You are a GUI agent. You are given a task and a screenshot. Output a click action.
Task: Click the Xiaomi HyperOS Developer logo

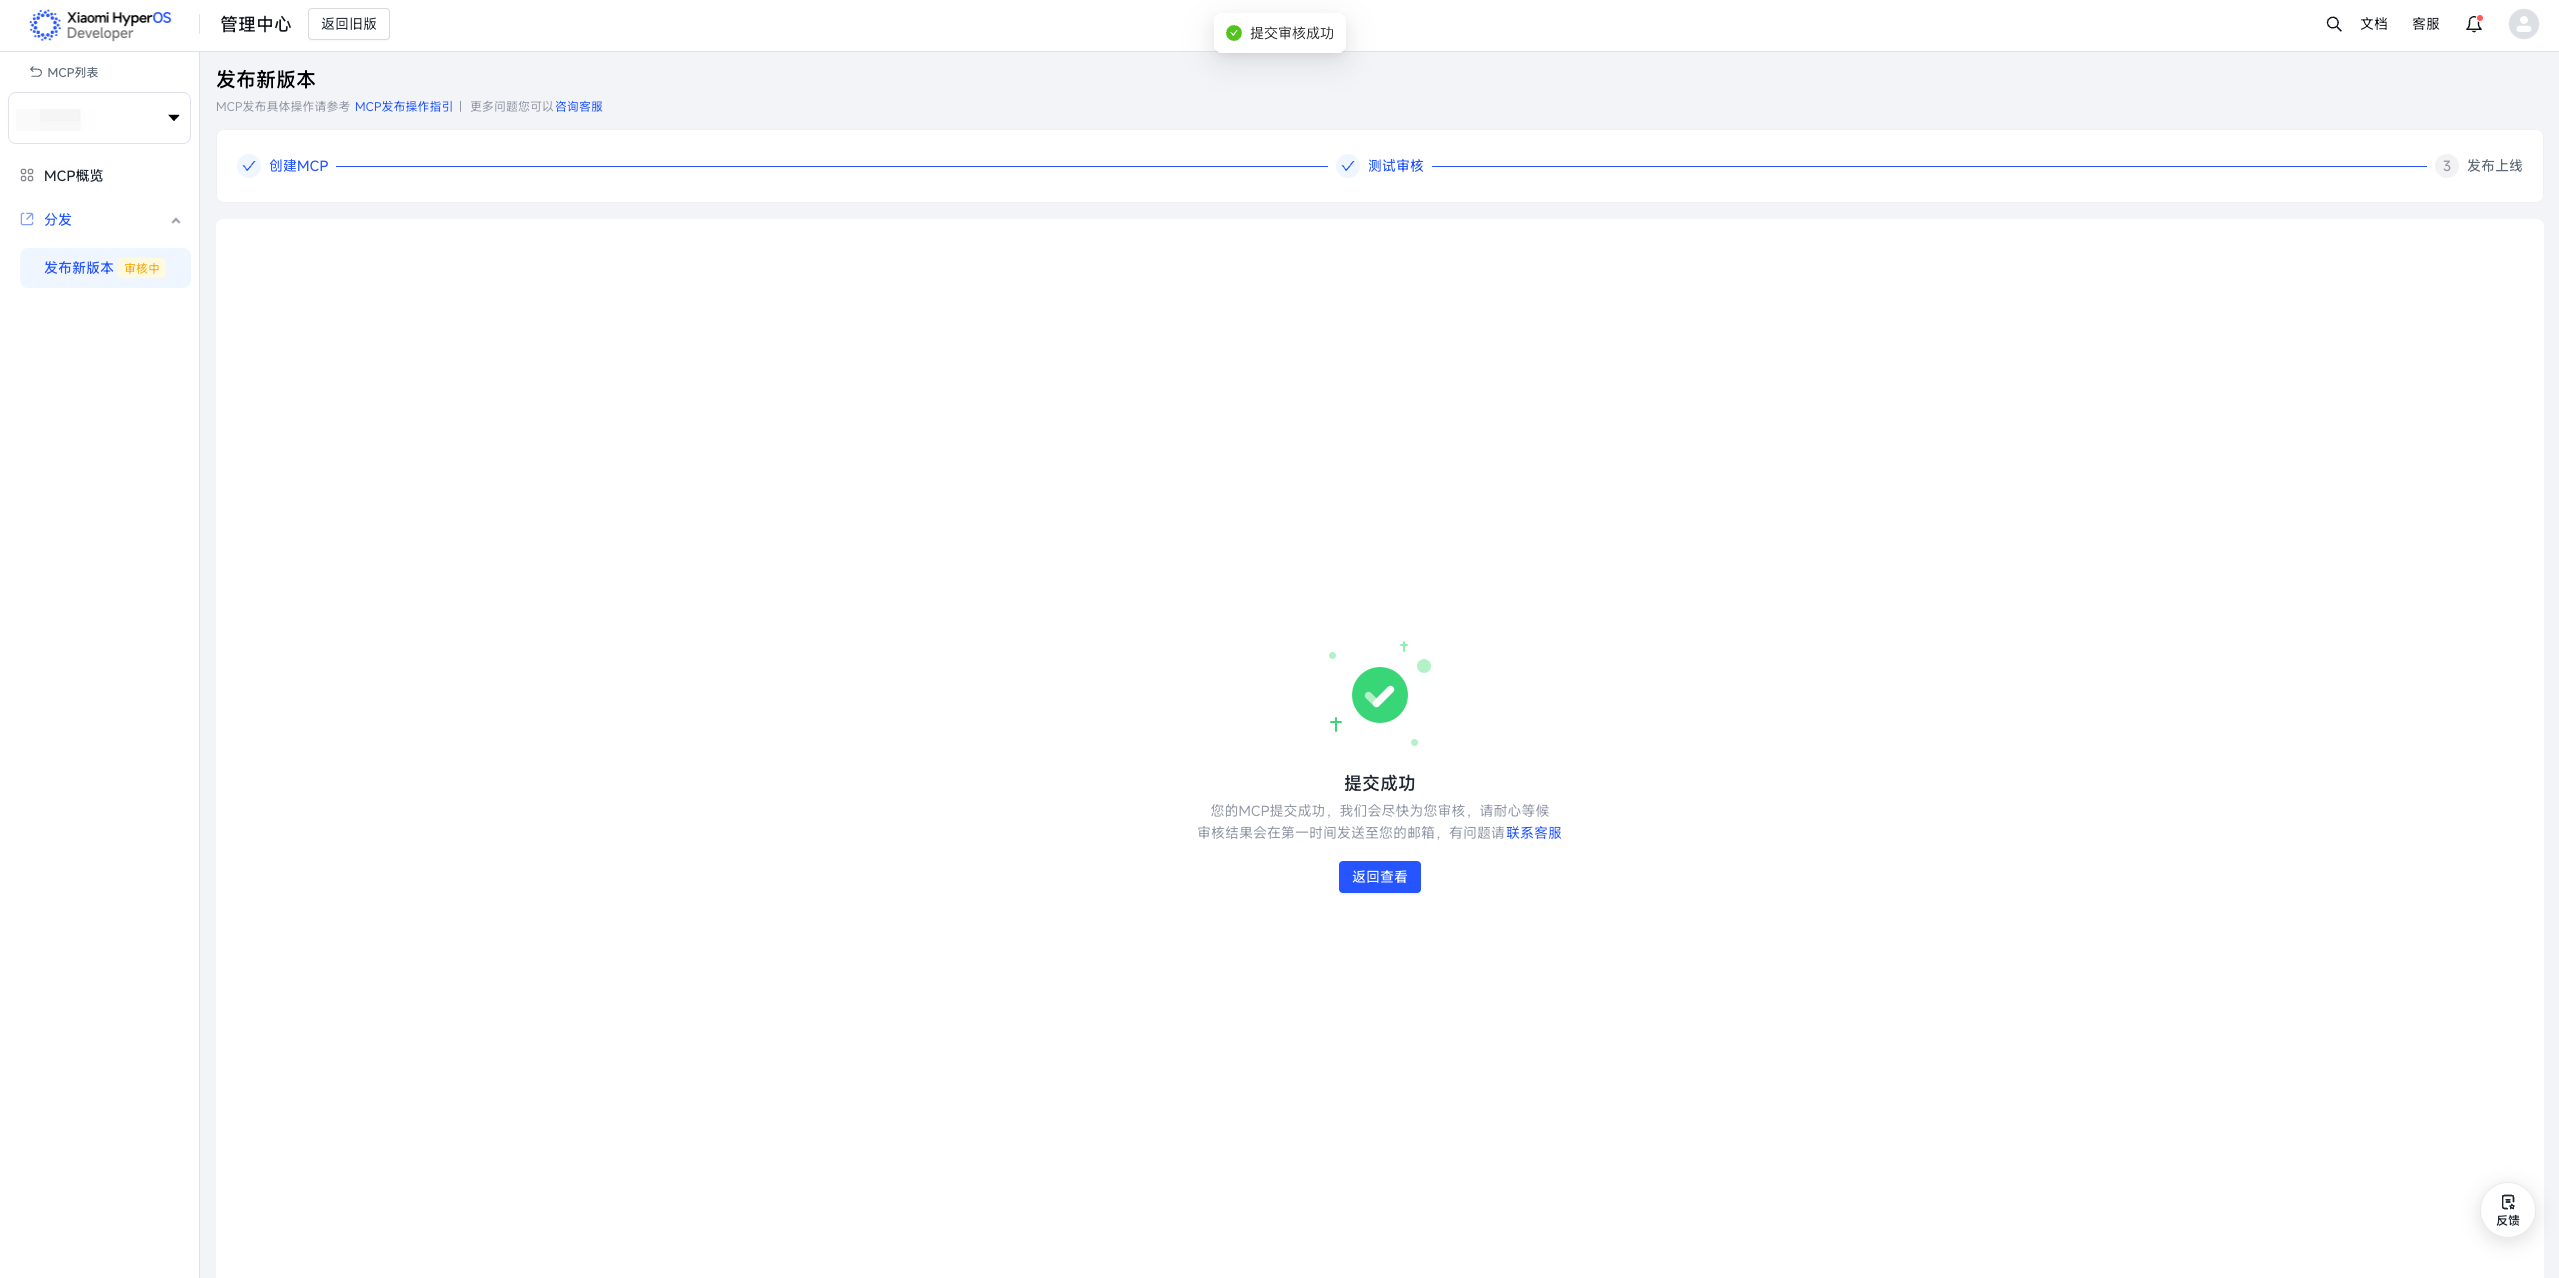click(100, 25)
